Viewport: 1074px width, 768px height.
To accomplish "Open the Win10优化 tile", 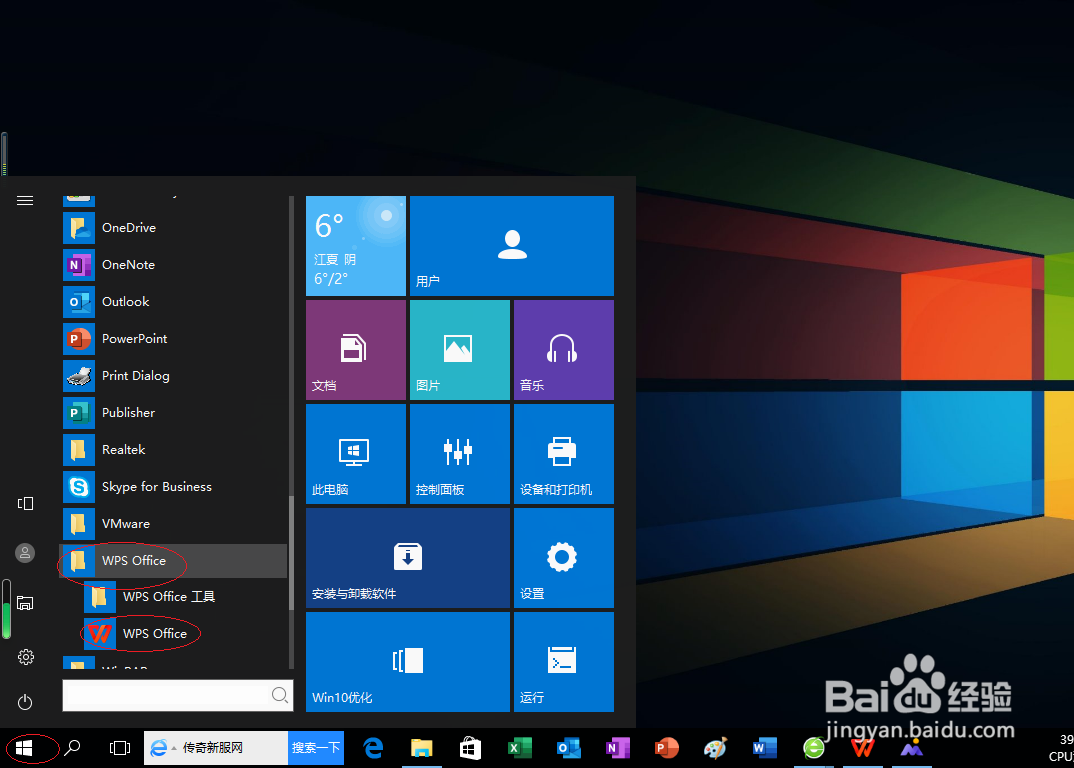I will pyautogui.click(x=408, y=662).
